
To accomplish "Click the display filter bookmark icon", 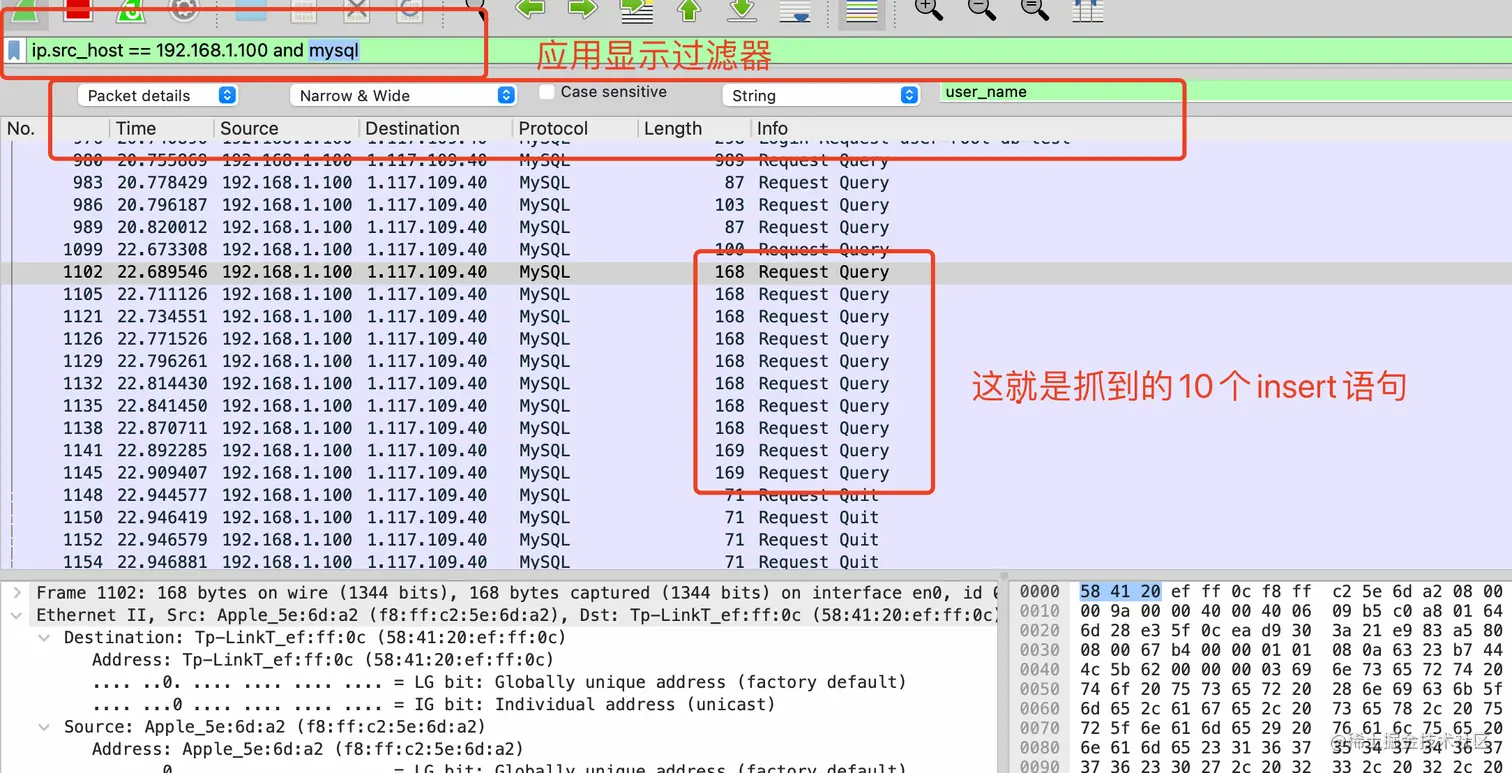I will [14, 50].
